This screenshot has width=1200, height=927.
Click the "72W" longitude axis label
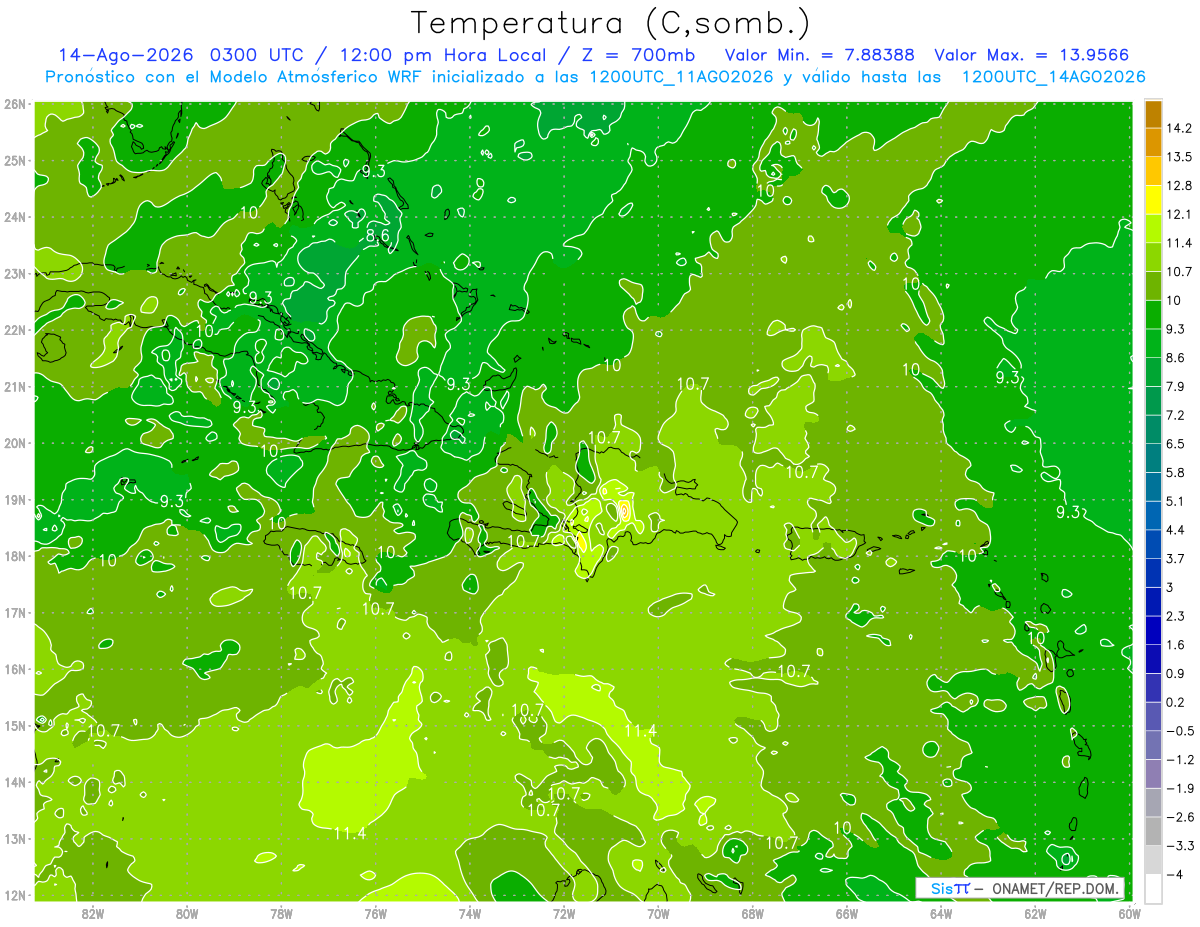click(564, 912)
